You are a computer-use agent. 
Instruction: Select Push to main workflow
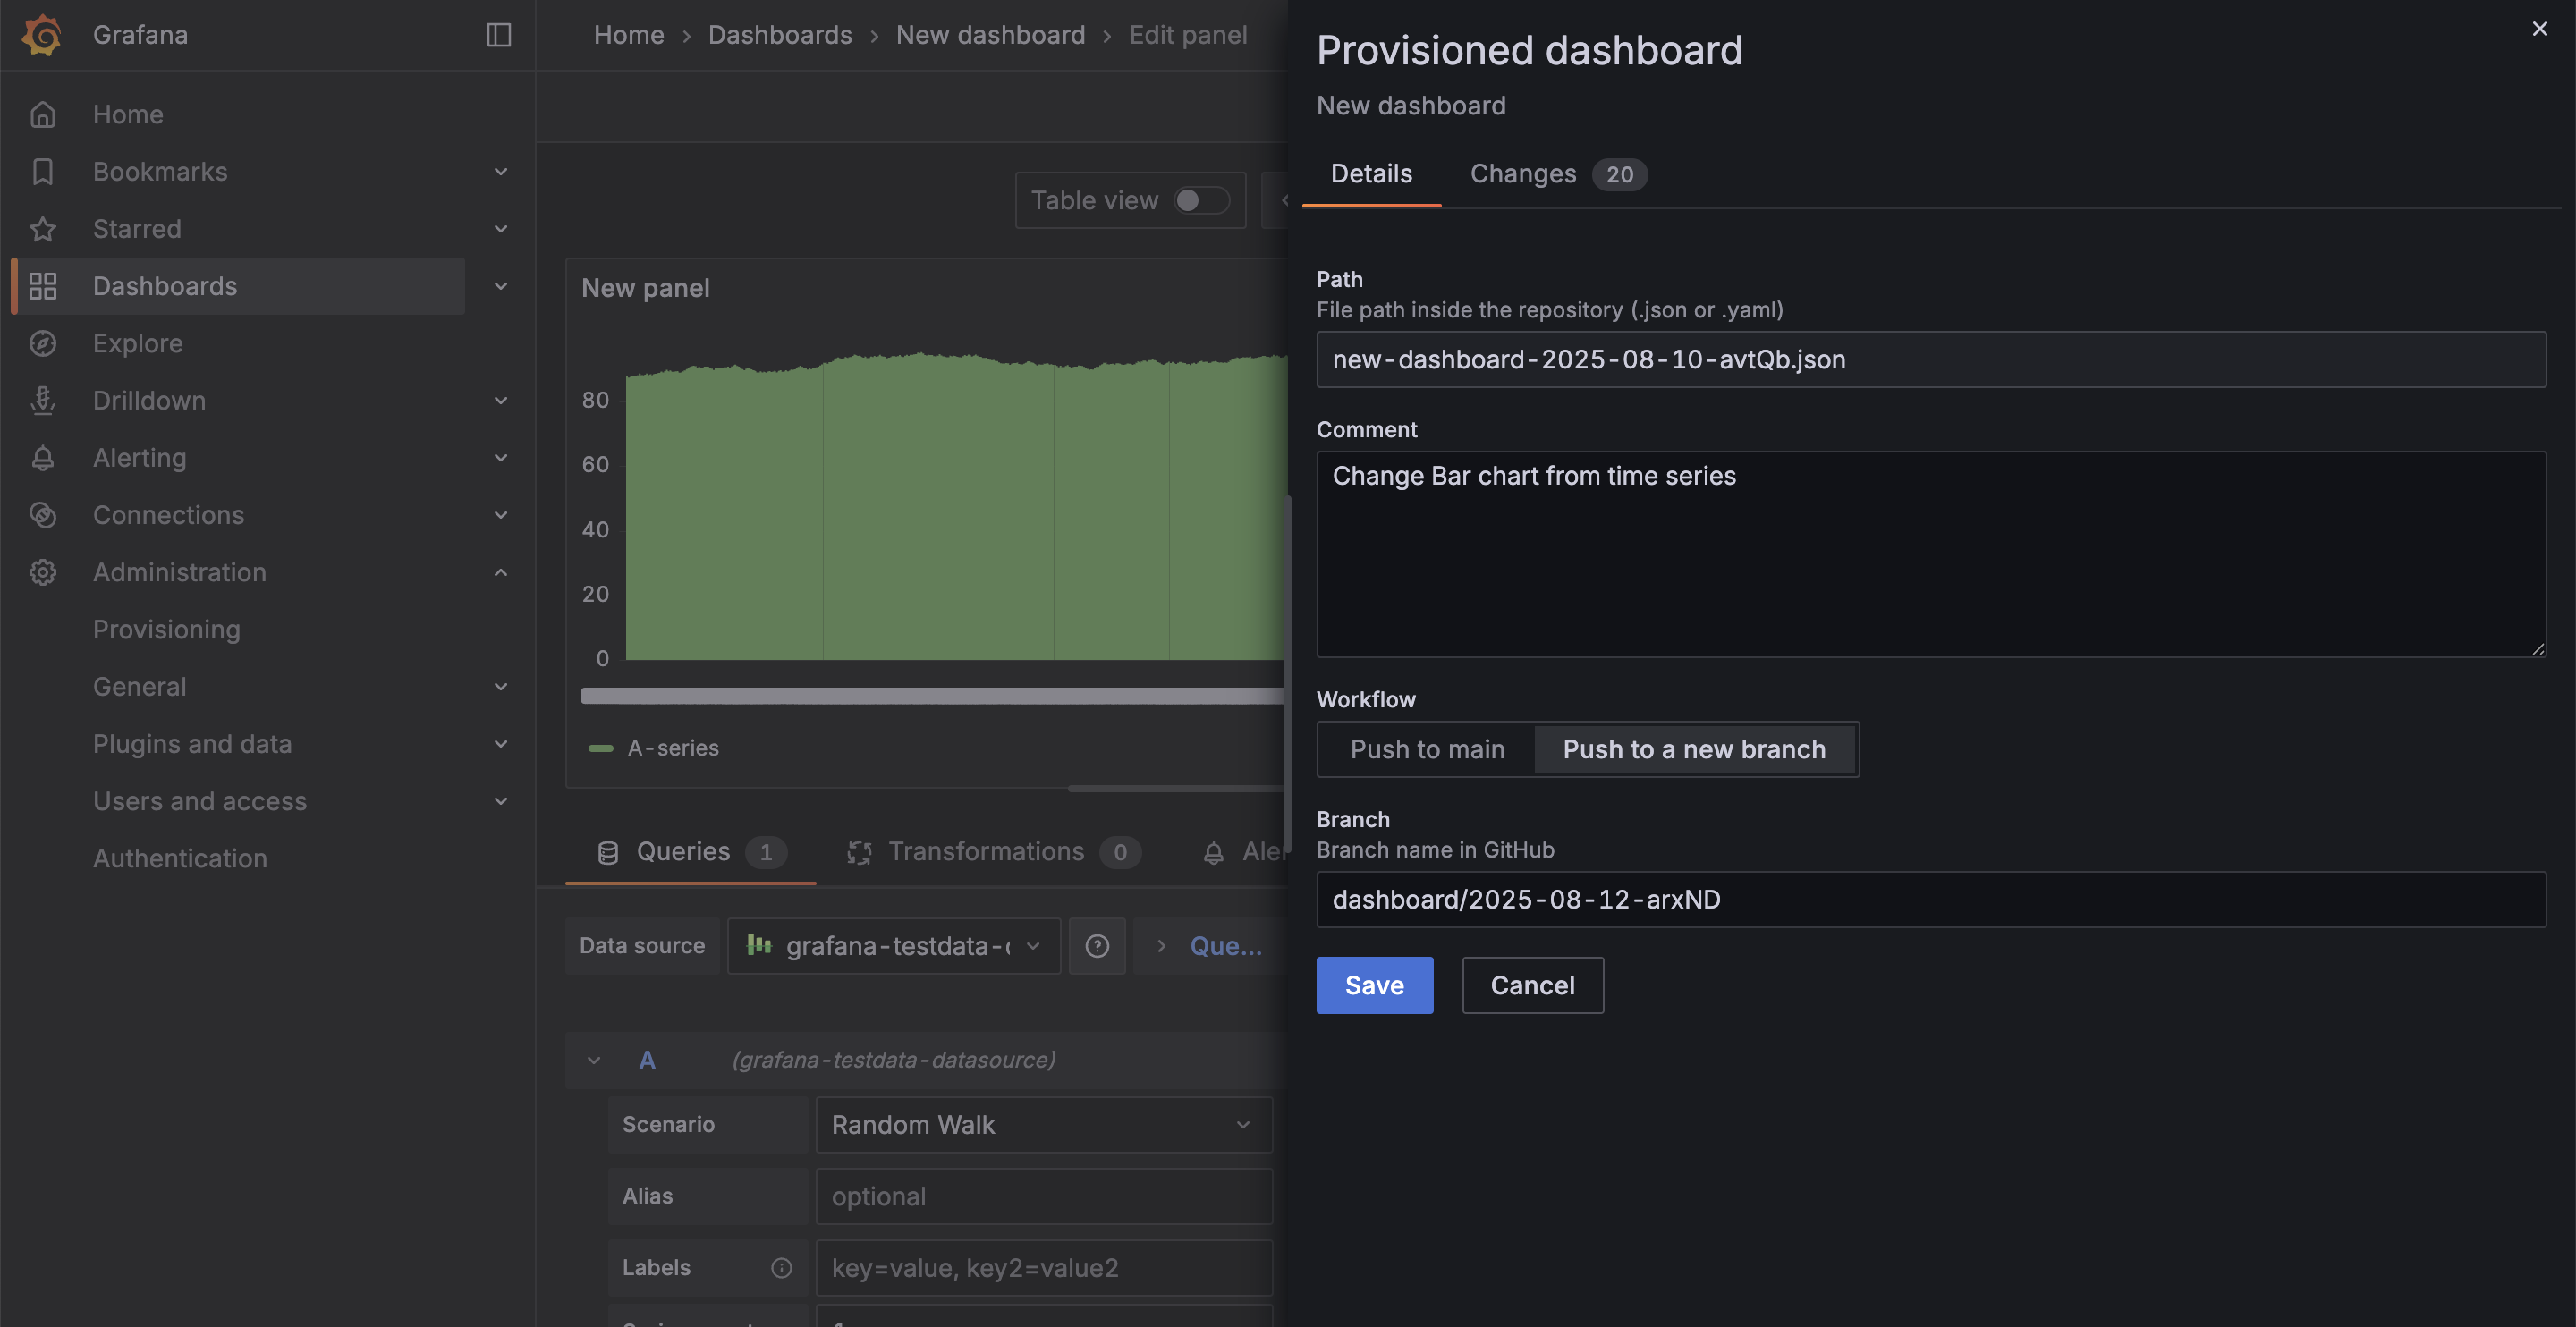coord(1427,749)
